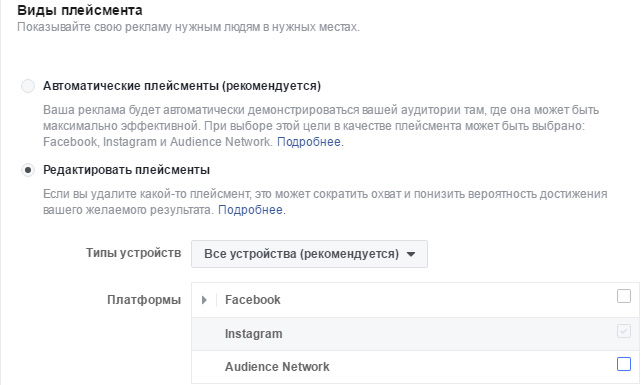Click the Audience Network row label
The width and height of the screenshot is (642, 385).
(x=277, y=367)
